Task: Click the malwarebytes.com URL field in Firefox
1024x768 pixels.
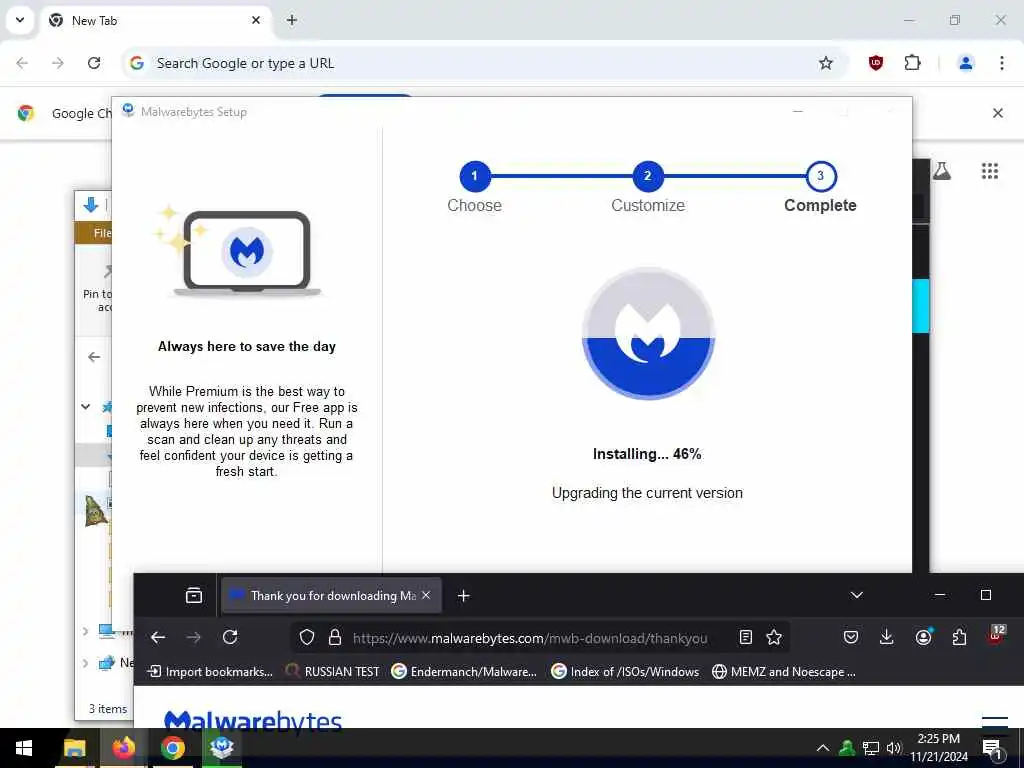Action: pos(530,638)
